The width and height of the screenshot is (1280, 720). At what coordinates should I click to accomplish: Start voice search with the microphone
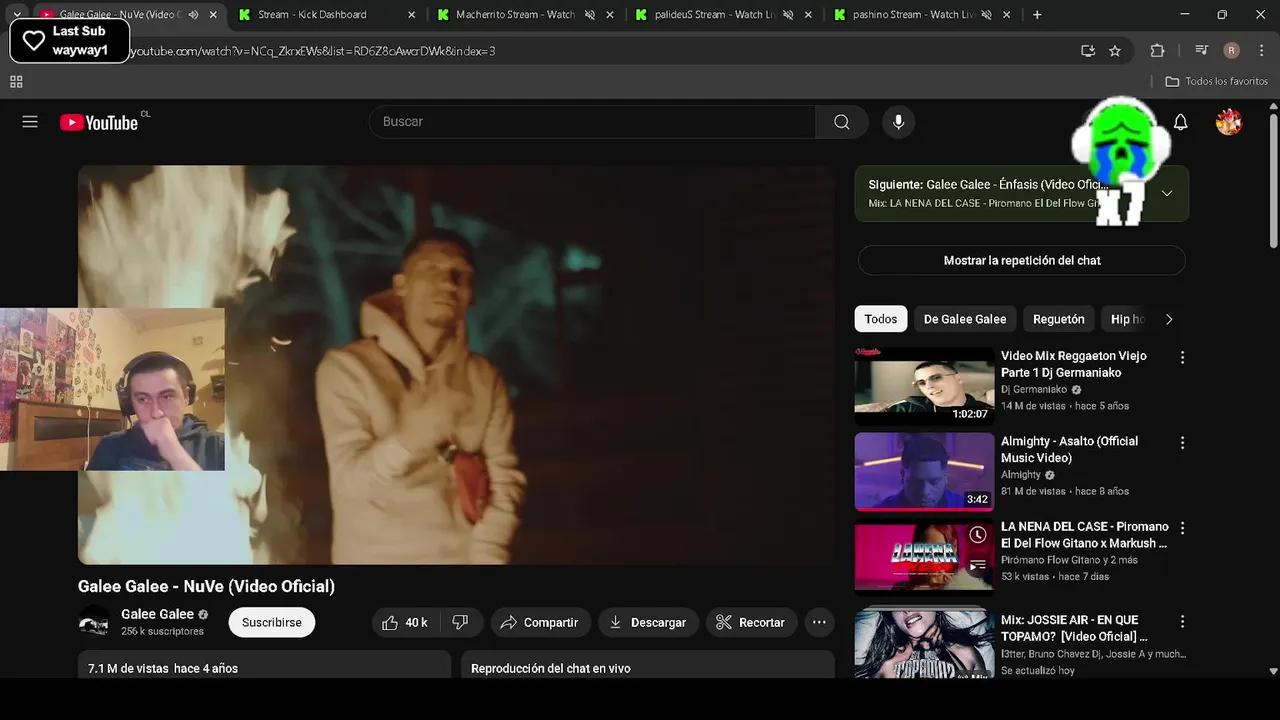click(x=898, y=122)
